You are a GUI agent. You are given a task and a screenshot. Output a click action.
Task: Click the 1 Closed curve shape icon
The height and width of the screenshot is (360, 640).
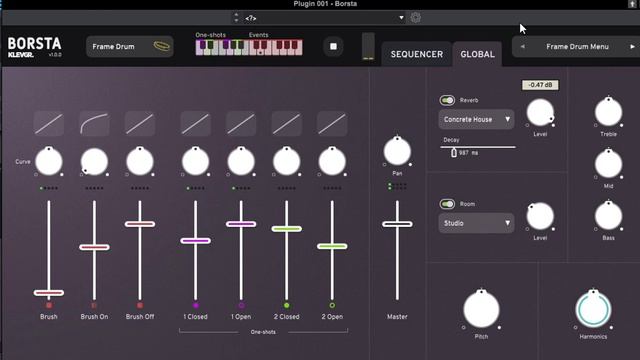click(x=196, y=123)
